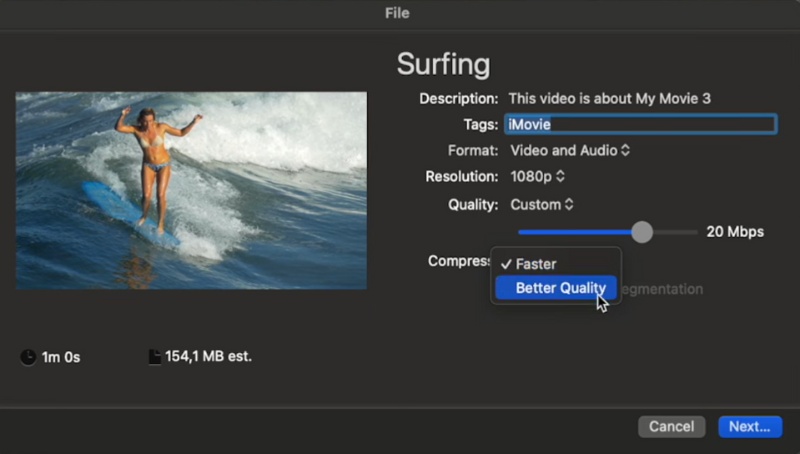Click the Cancel button

click(671, 427)
